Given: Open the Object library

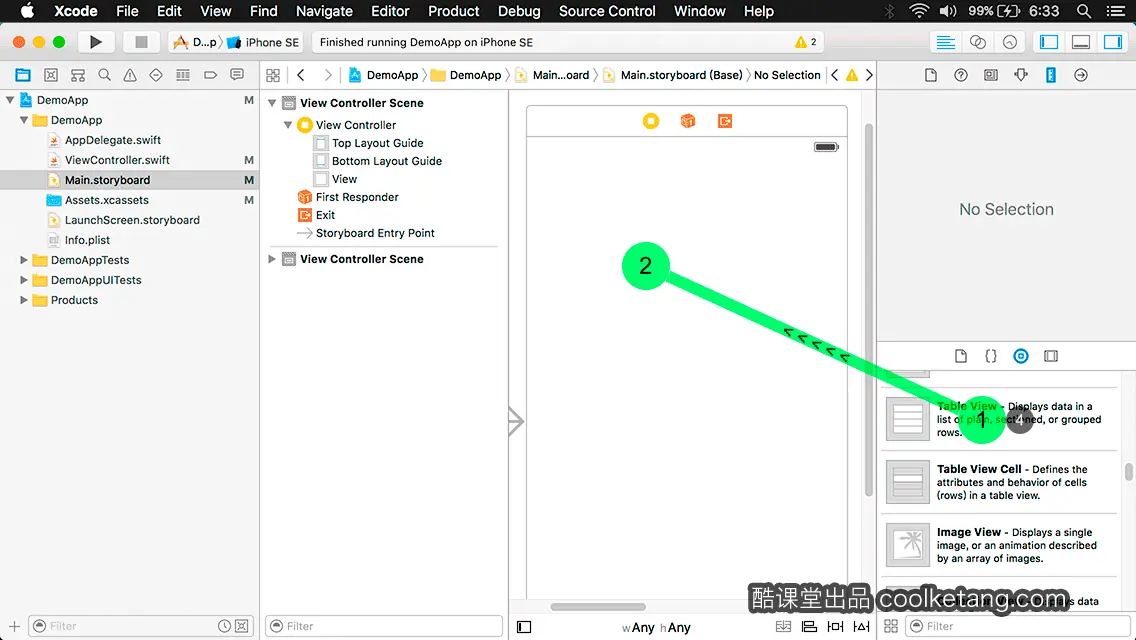Looking at the screenshot, I should 1021,356.
